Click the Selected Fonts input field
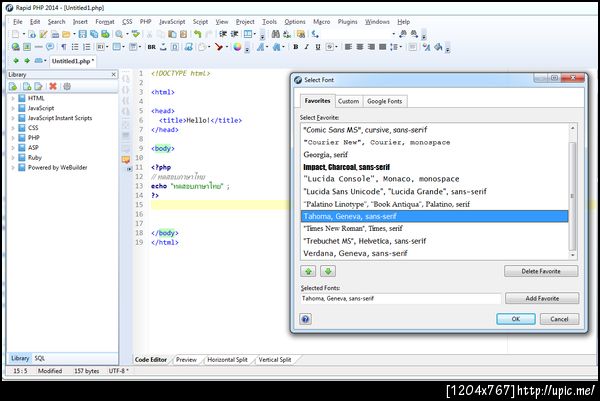This screenshot has height=401, width=600. [x=401, y=298]
